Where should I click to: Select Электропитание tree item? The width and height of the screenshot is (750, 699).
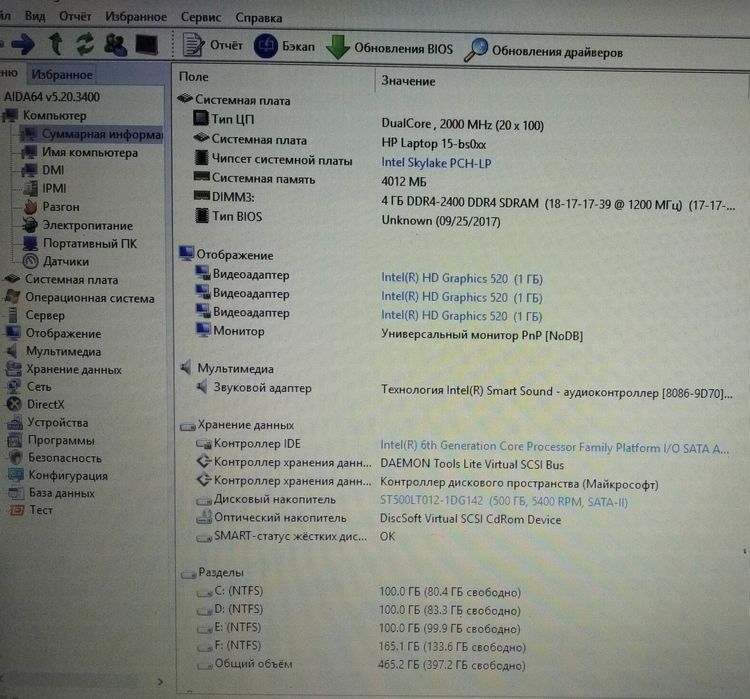[x=78, y=225]
